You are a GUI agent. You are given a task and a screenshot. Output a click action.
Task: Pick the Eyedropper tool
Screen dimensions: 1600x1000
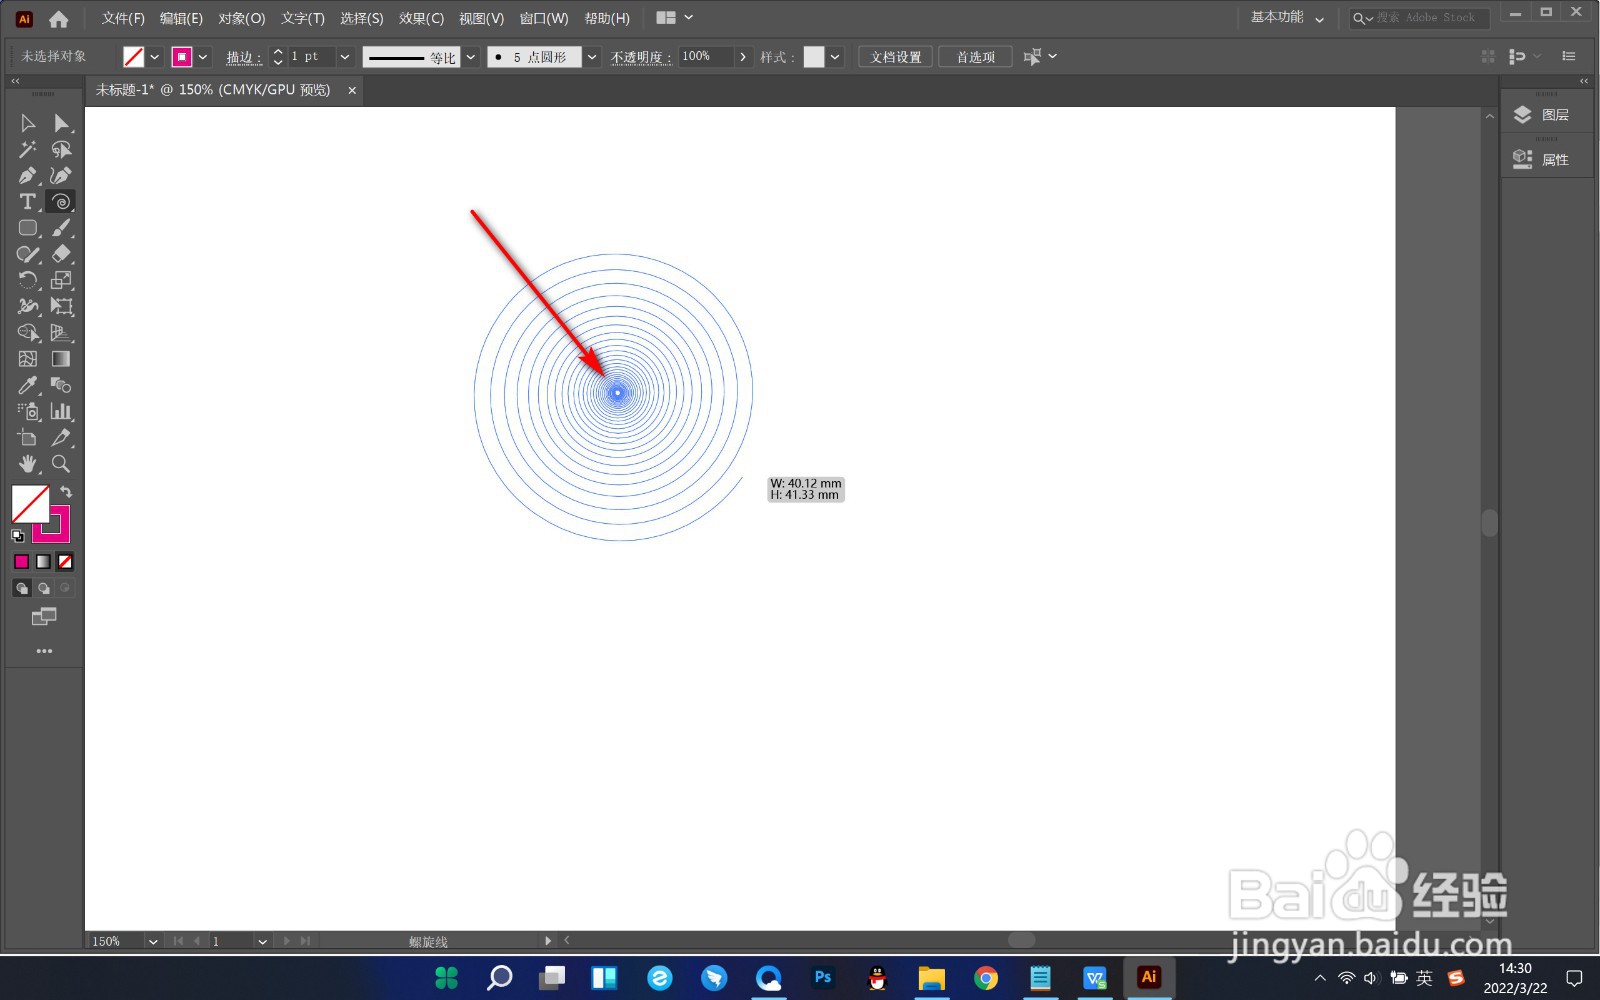click(28, 385)
